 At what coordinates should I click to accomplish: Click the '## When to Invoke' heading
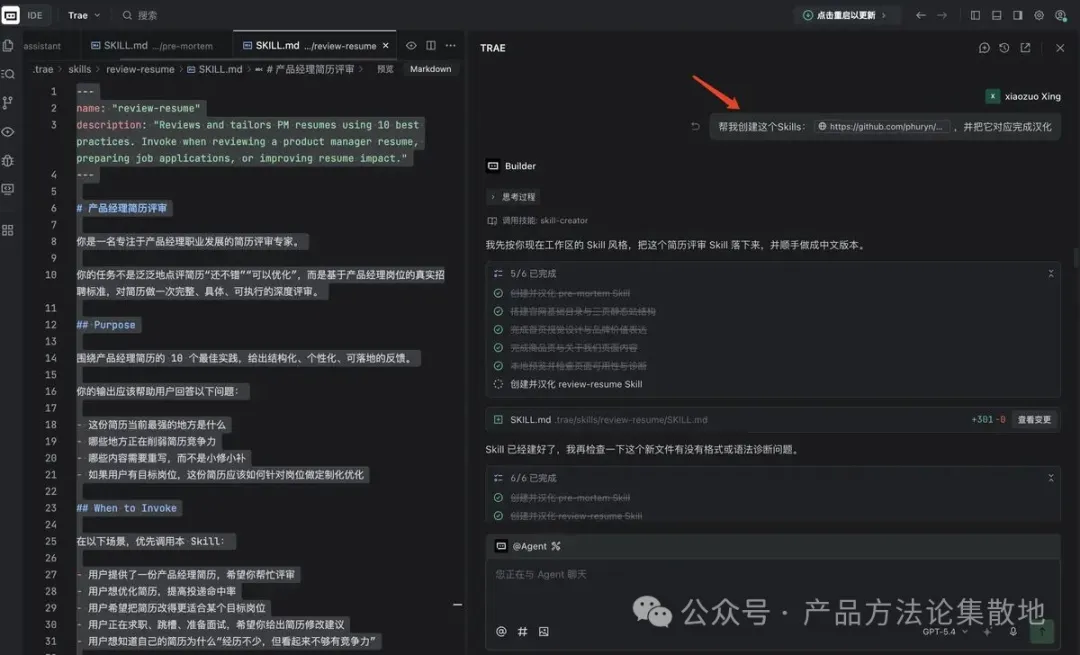click(x=127, y=508)
